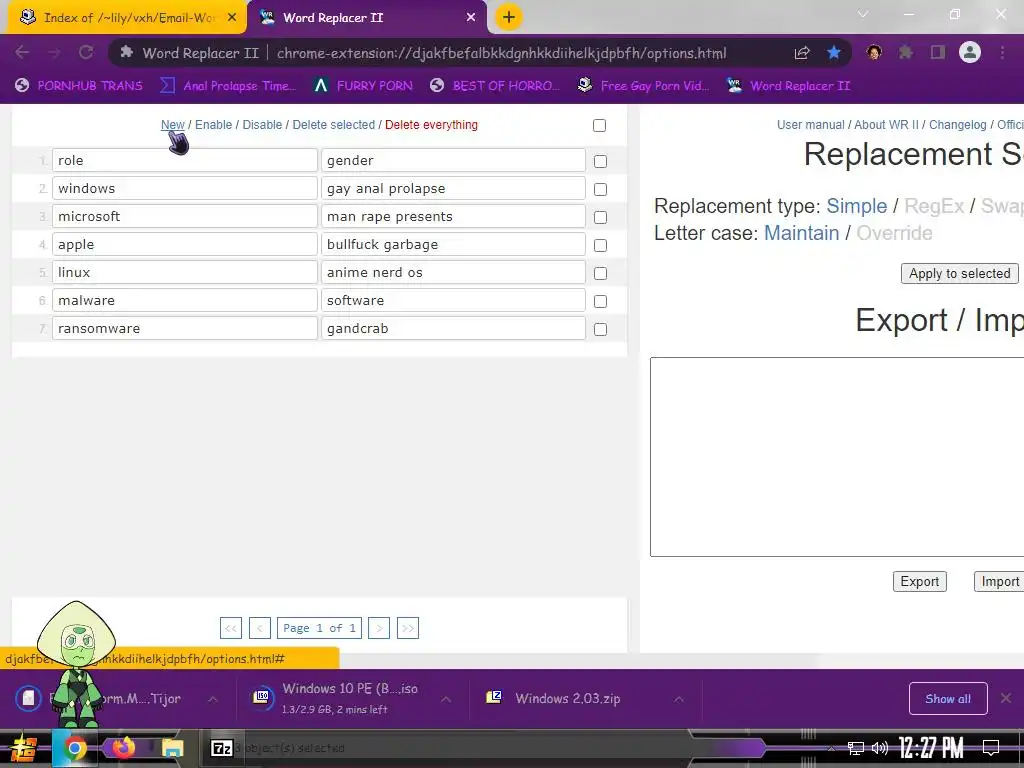Close the Word Replacer II tab
1024x768 pixels.
tap(471, 18)
